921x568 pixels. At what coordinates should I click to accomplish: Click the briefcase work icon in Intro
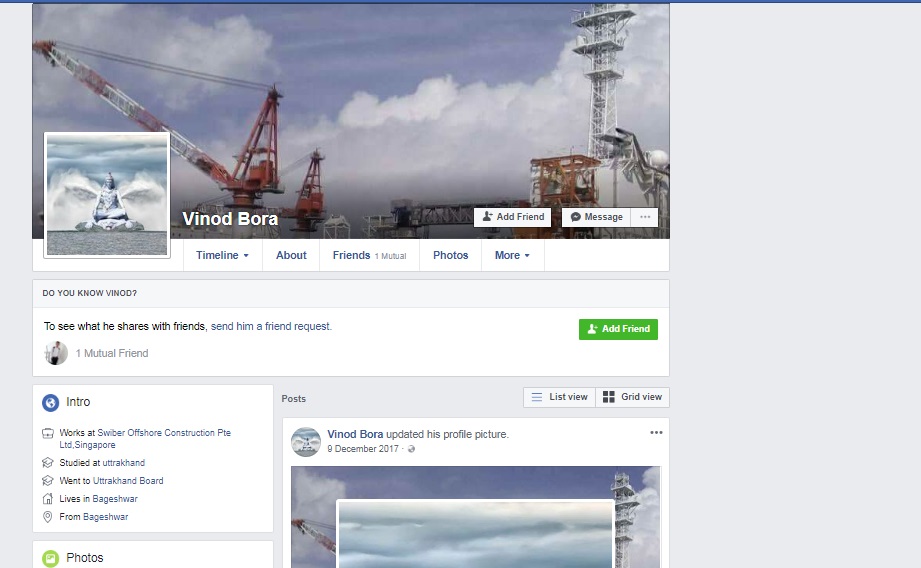[x=48, y=433]
